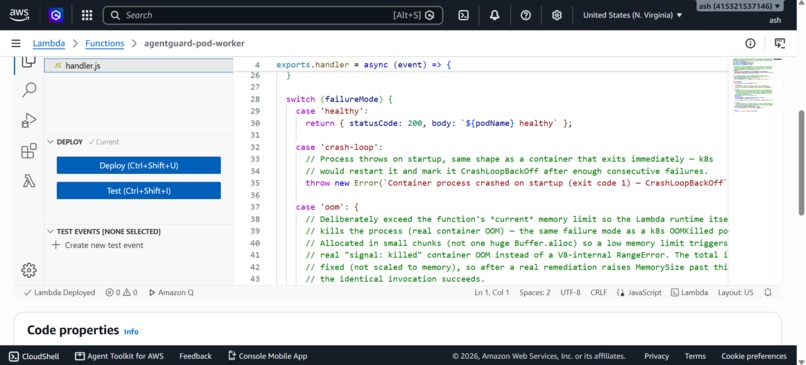Open the Terms footer link
806x365 pixels.
tap(695, 356)
